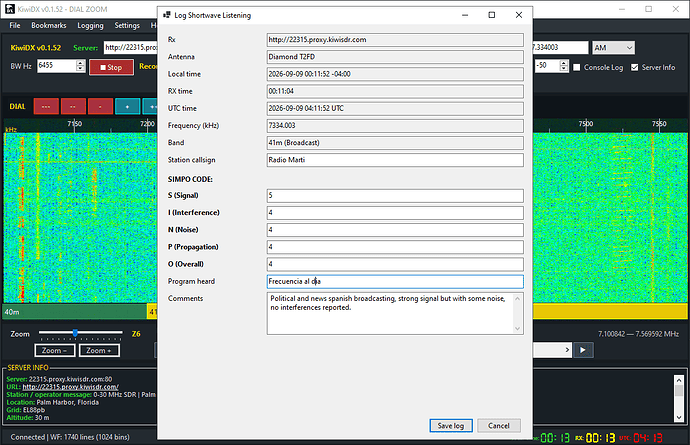Screen dimensions: 690x445
Task: Click the 'Location: Palm Harbor, Florida' text
Action: pyautogui.click(x=52, y=402)
